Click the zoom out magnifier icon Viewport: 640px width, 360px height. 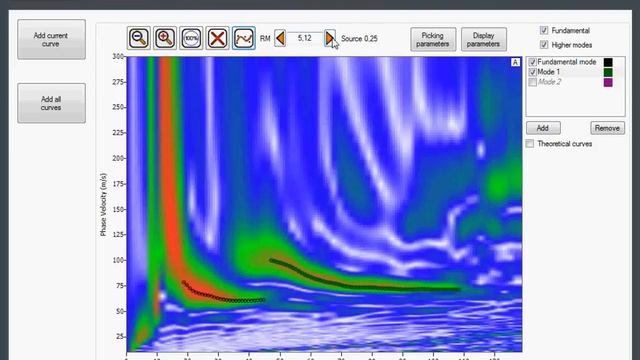(x=138, y=38)
